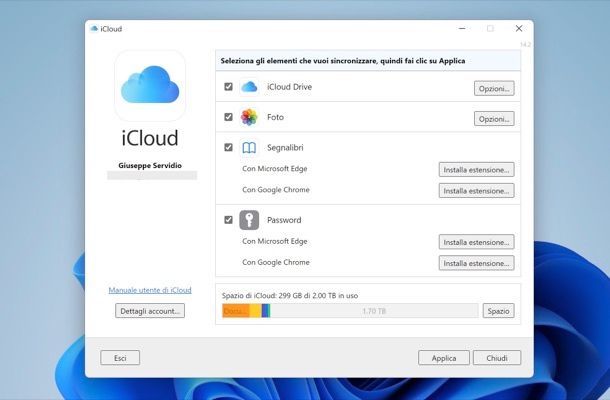Click the Password label text
Screen dimensions: 610x400
click(x=284, y=220)
